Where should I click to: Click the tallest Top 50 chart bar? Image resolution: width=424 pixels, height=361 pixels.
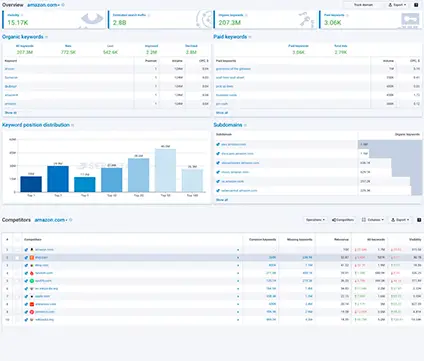pos(165,170)
